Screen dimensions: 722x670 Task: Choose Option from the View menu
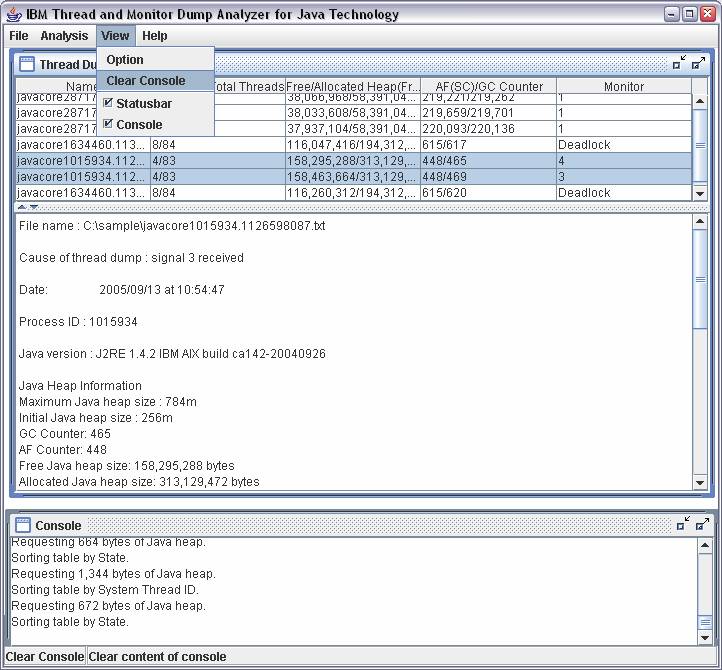point(156,60)
